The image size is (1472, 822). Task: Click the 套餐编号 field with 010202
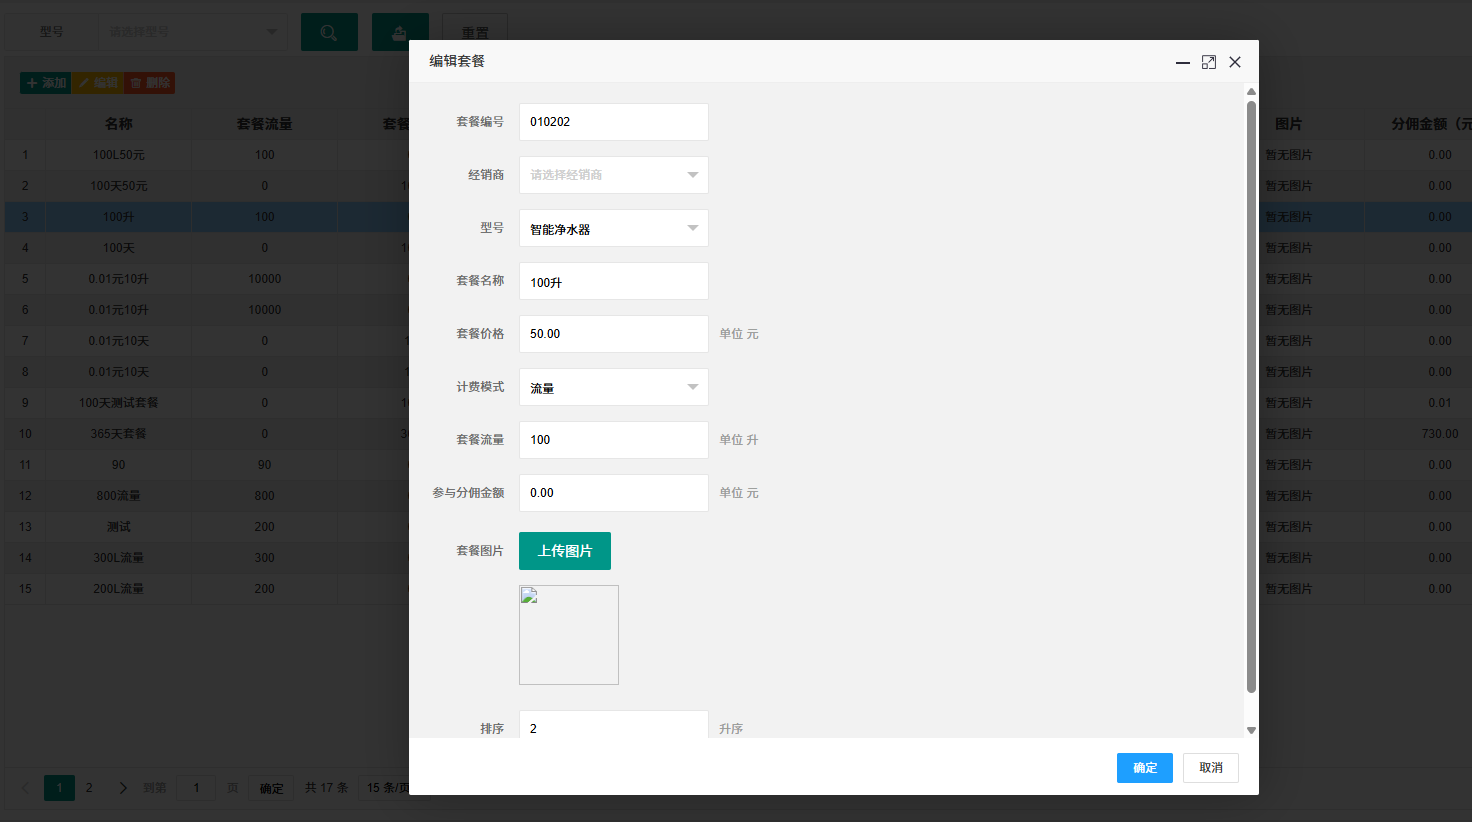coord(614,122)
